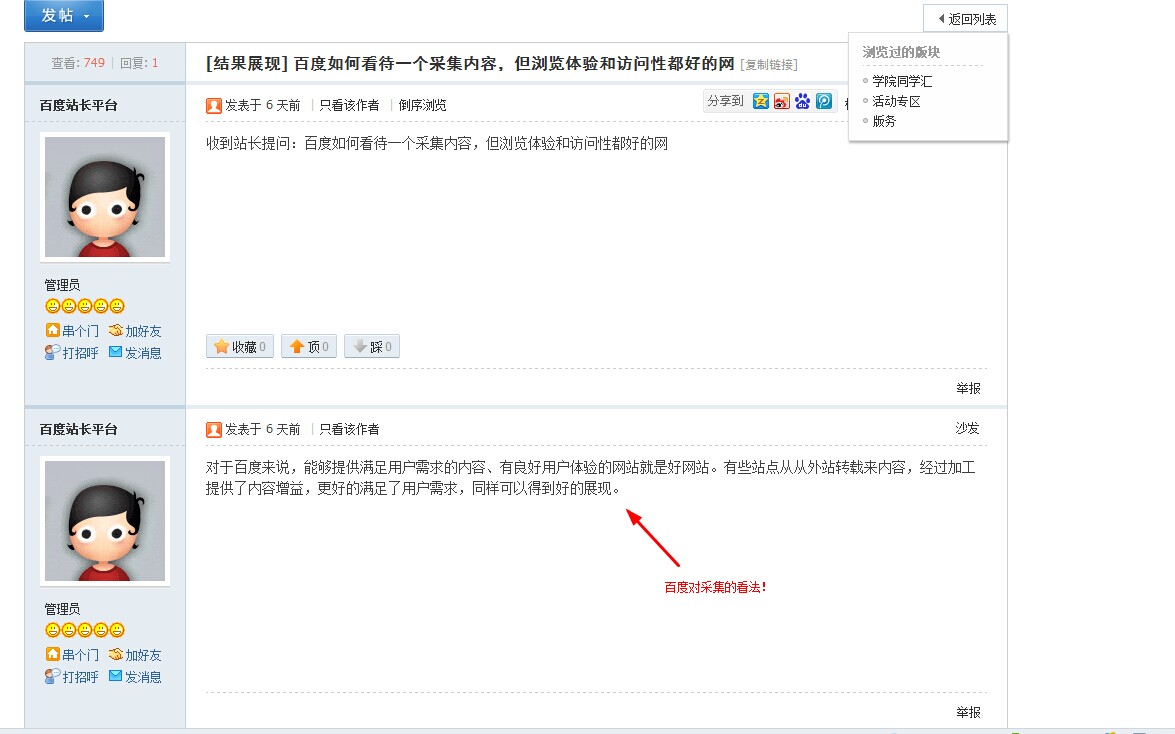Click 只看该作者 in the second post
This screenshot has height=734, width=1175.
tap(349, 430)
